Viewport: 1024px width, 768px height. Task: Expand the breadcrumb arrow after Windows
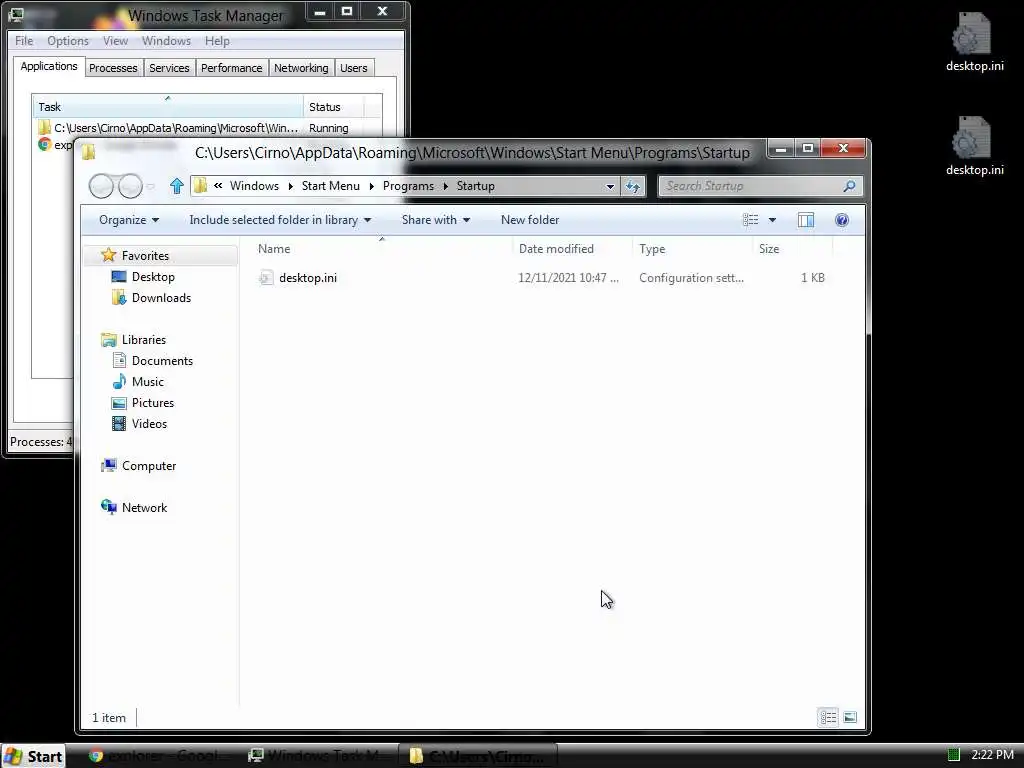click(291, 186)
